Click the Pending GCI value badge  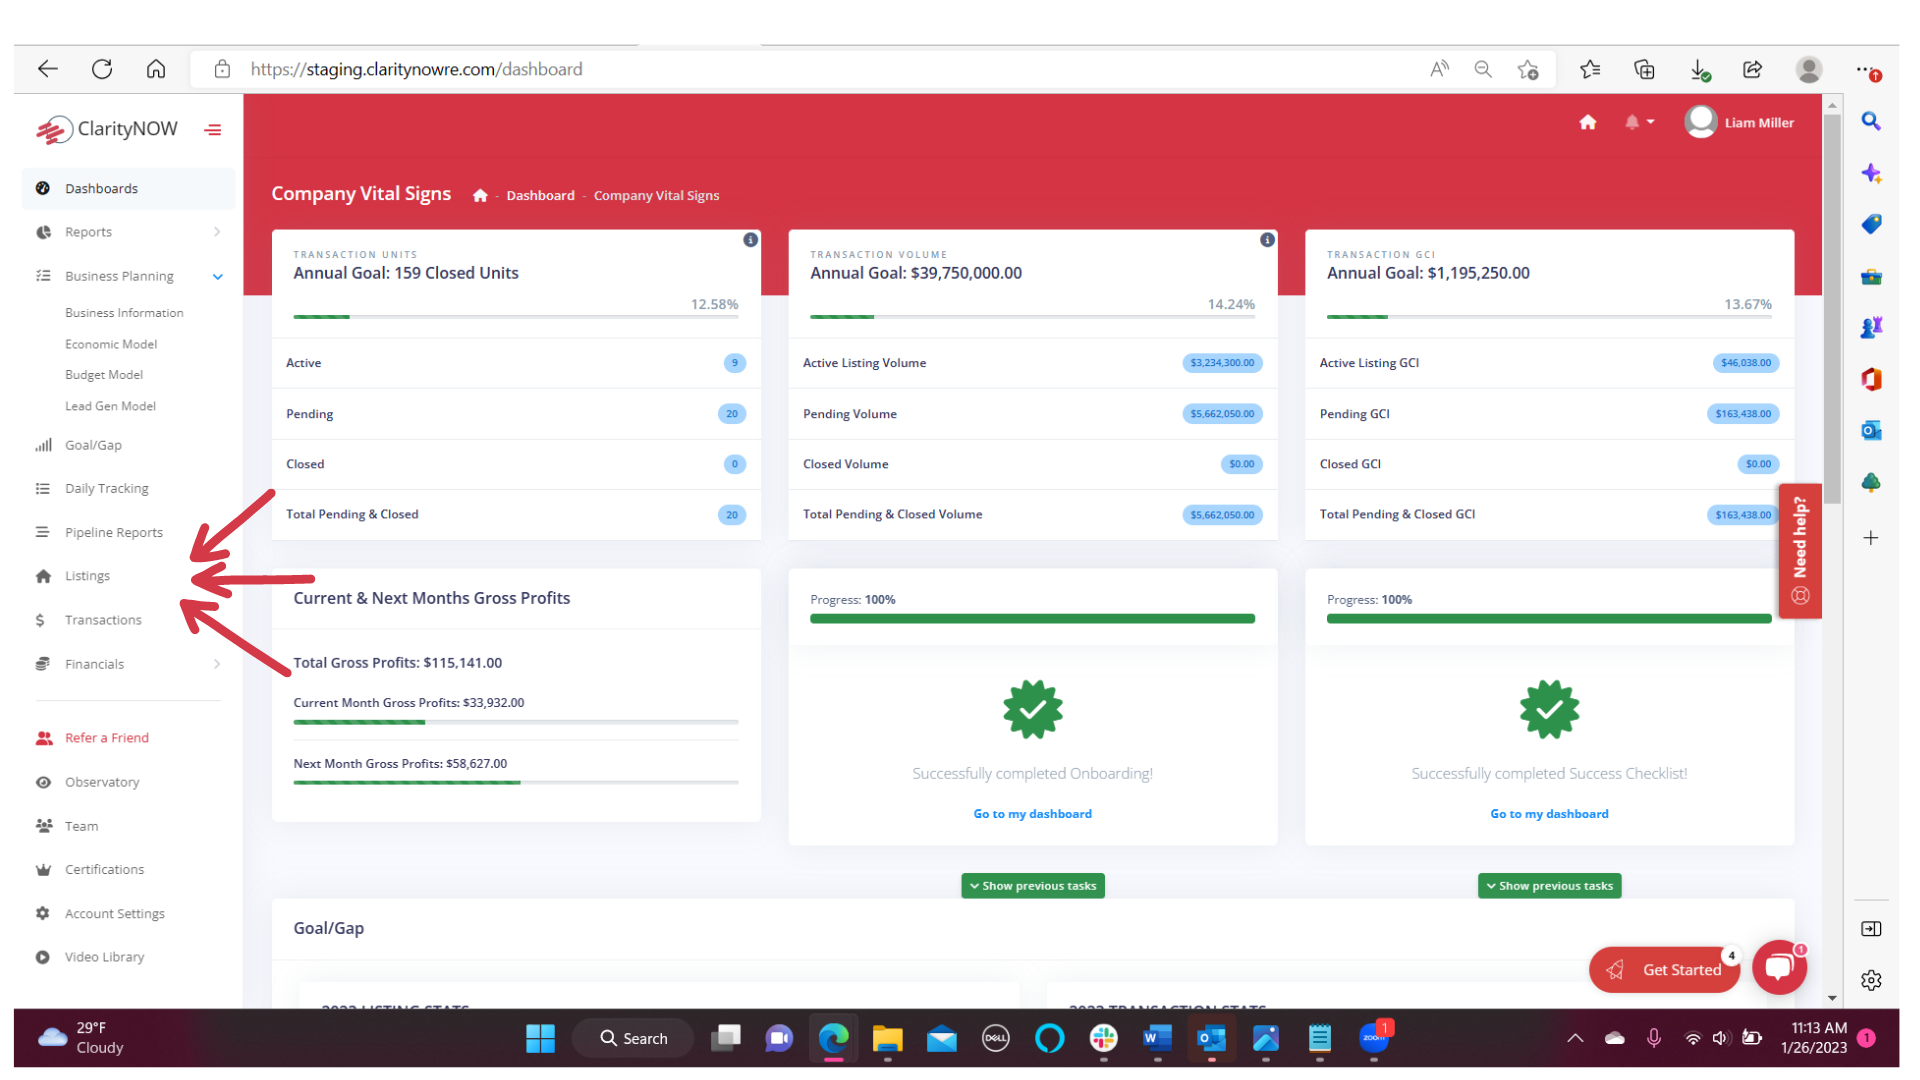[x=1743, y=414]
